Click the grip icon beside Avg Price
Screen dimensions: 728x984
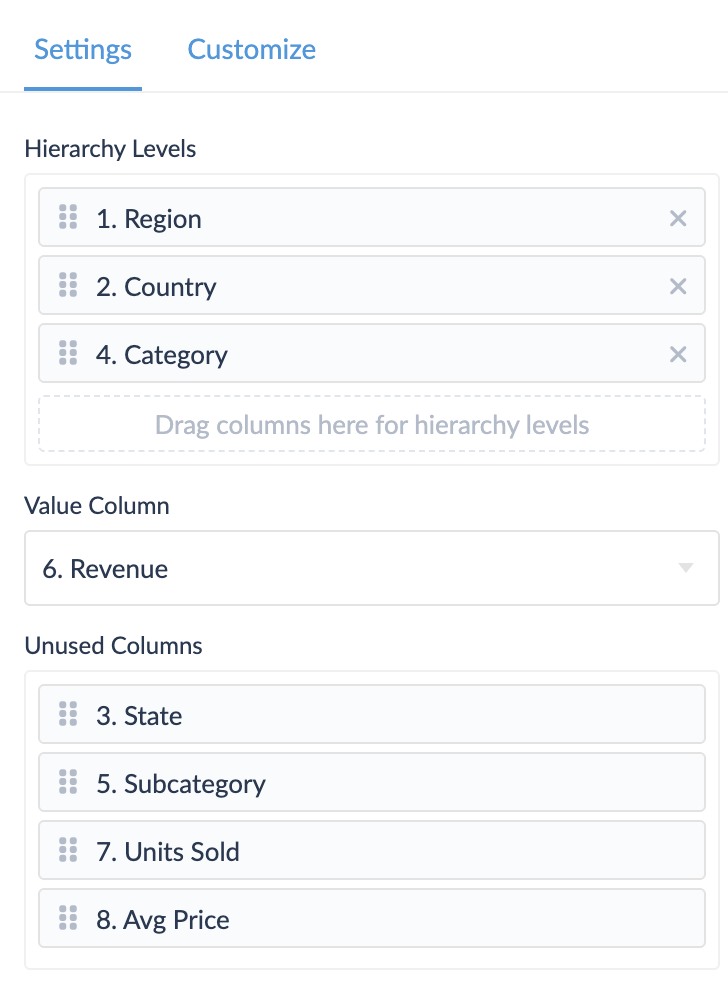[x=68, y=918]
